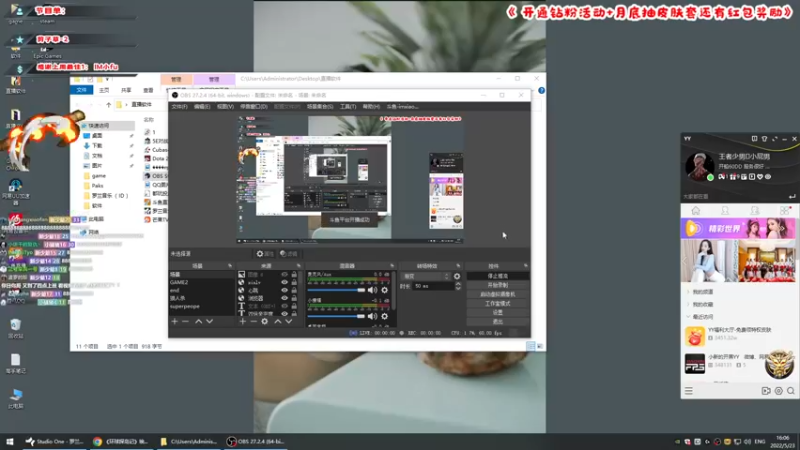
Task: Toggle visibility of the bottom text source
Action: coord(284,313)
